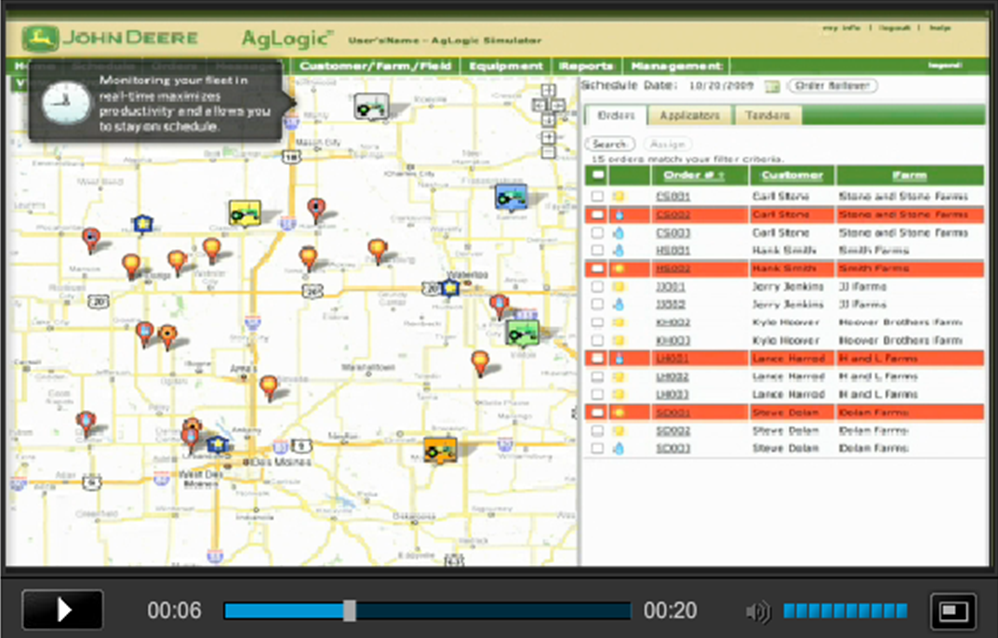This screenshot has width=998, height=638.
Task: Seek using the video progress bar
Action: 427,611
